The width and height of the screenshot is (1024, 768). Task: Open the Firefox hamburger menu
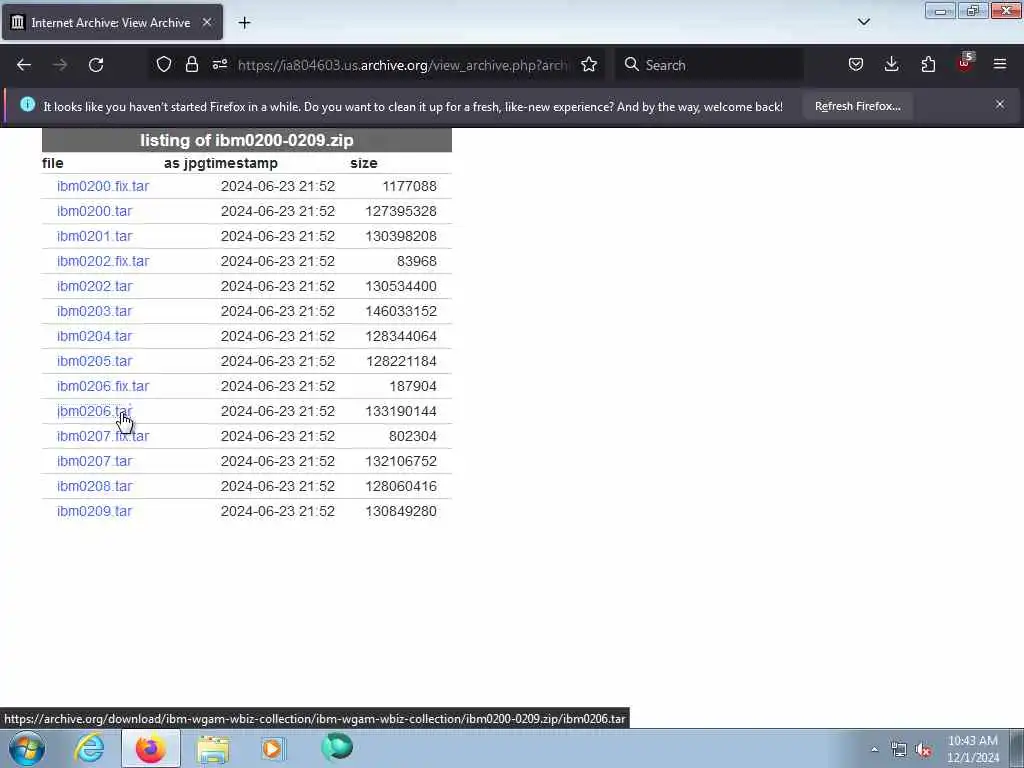tap(1000, 65)
